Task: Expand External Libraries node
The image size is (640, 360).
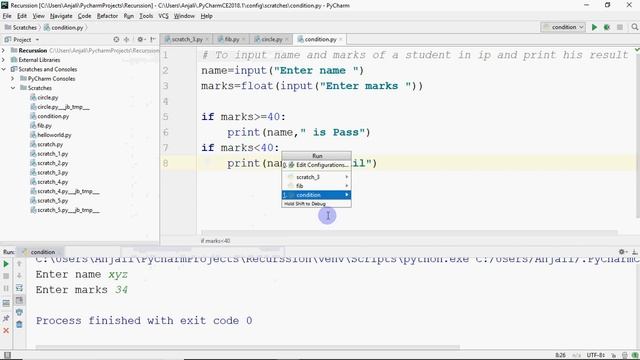Action: (4, 60)
